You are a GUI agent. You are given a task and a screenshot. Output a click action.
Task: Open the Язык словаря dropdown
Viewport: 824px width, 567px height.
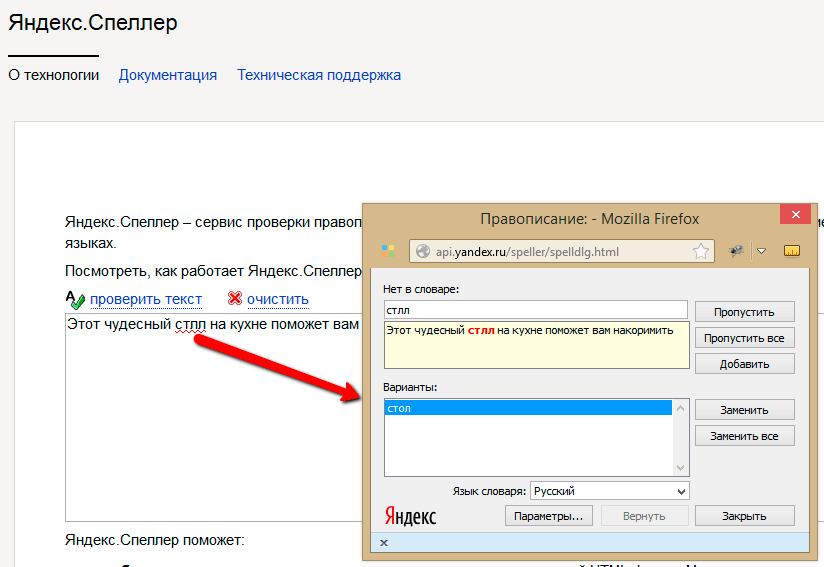610,491
